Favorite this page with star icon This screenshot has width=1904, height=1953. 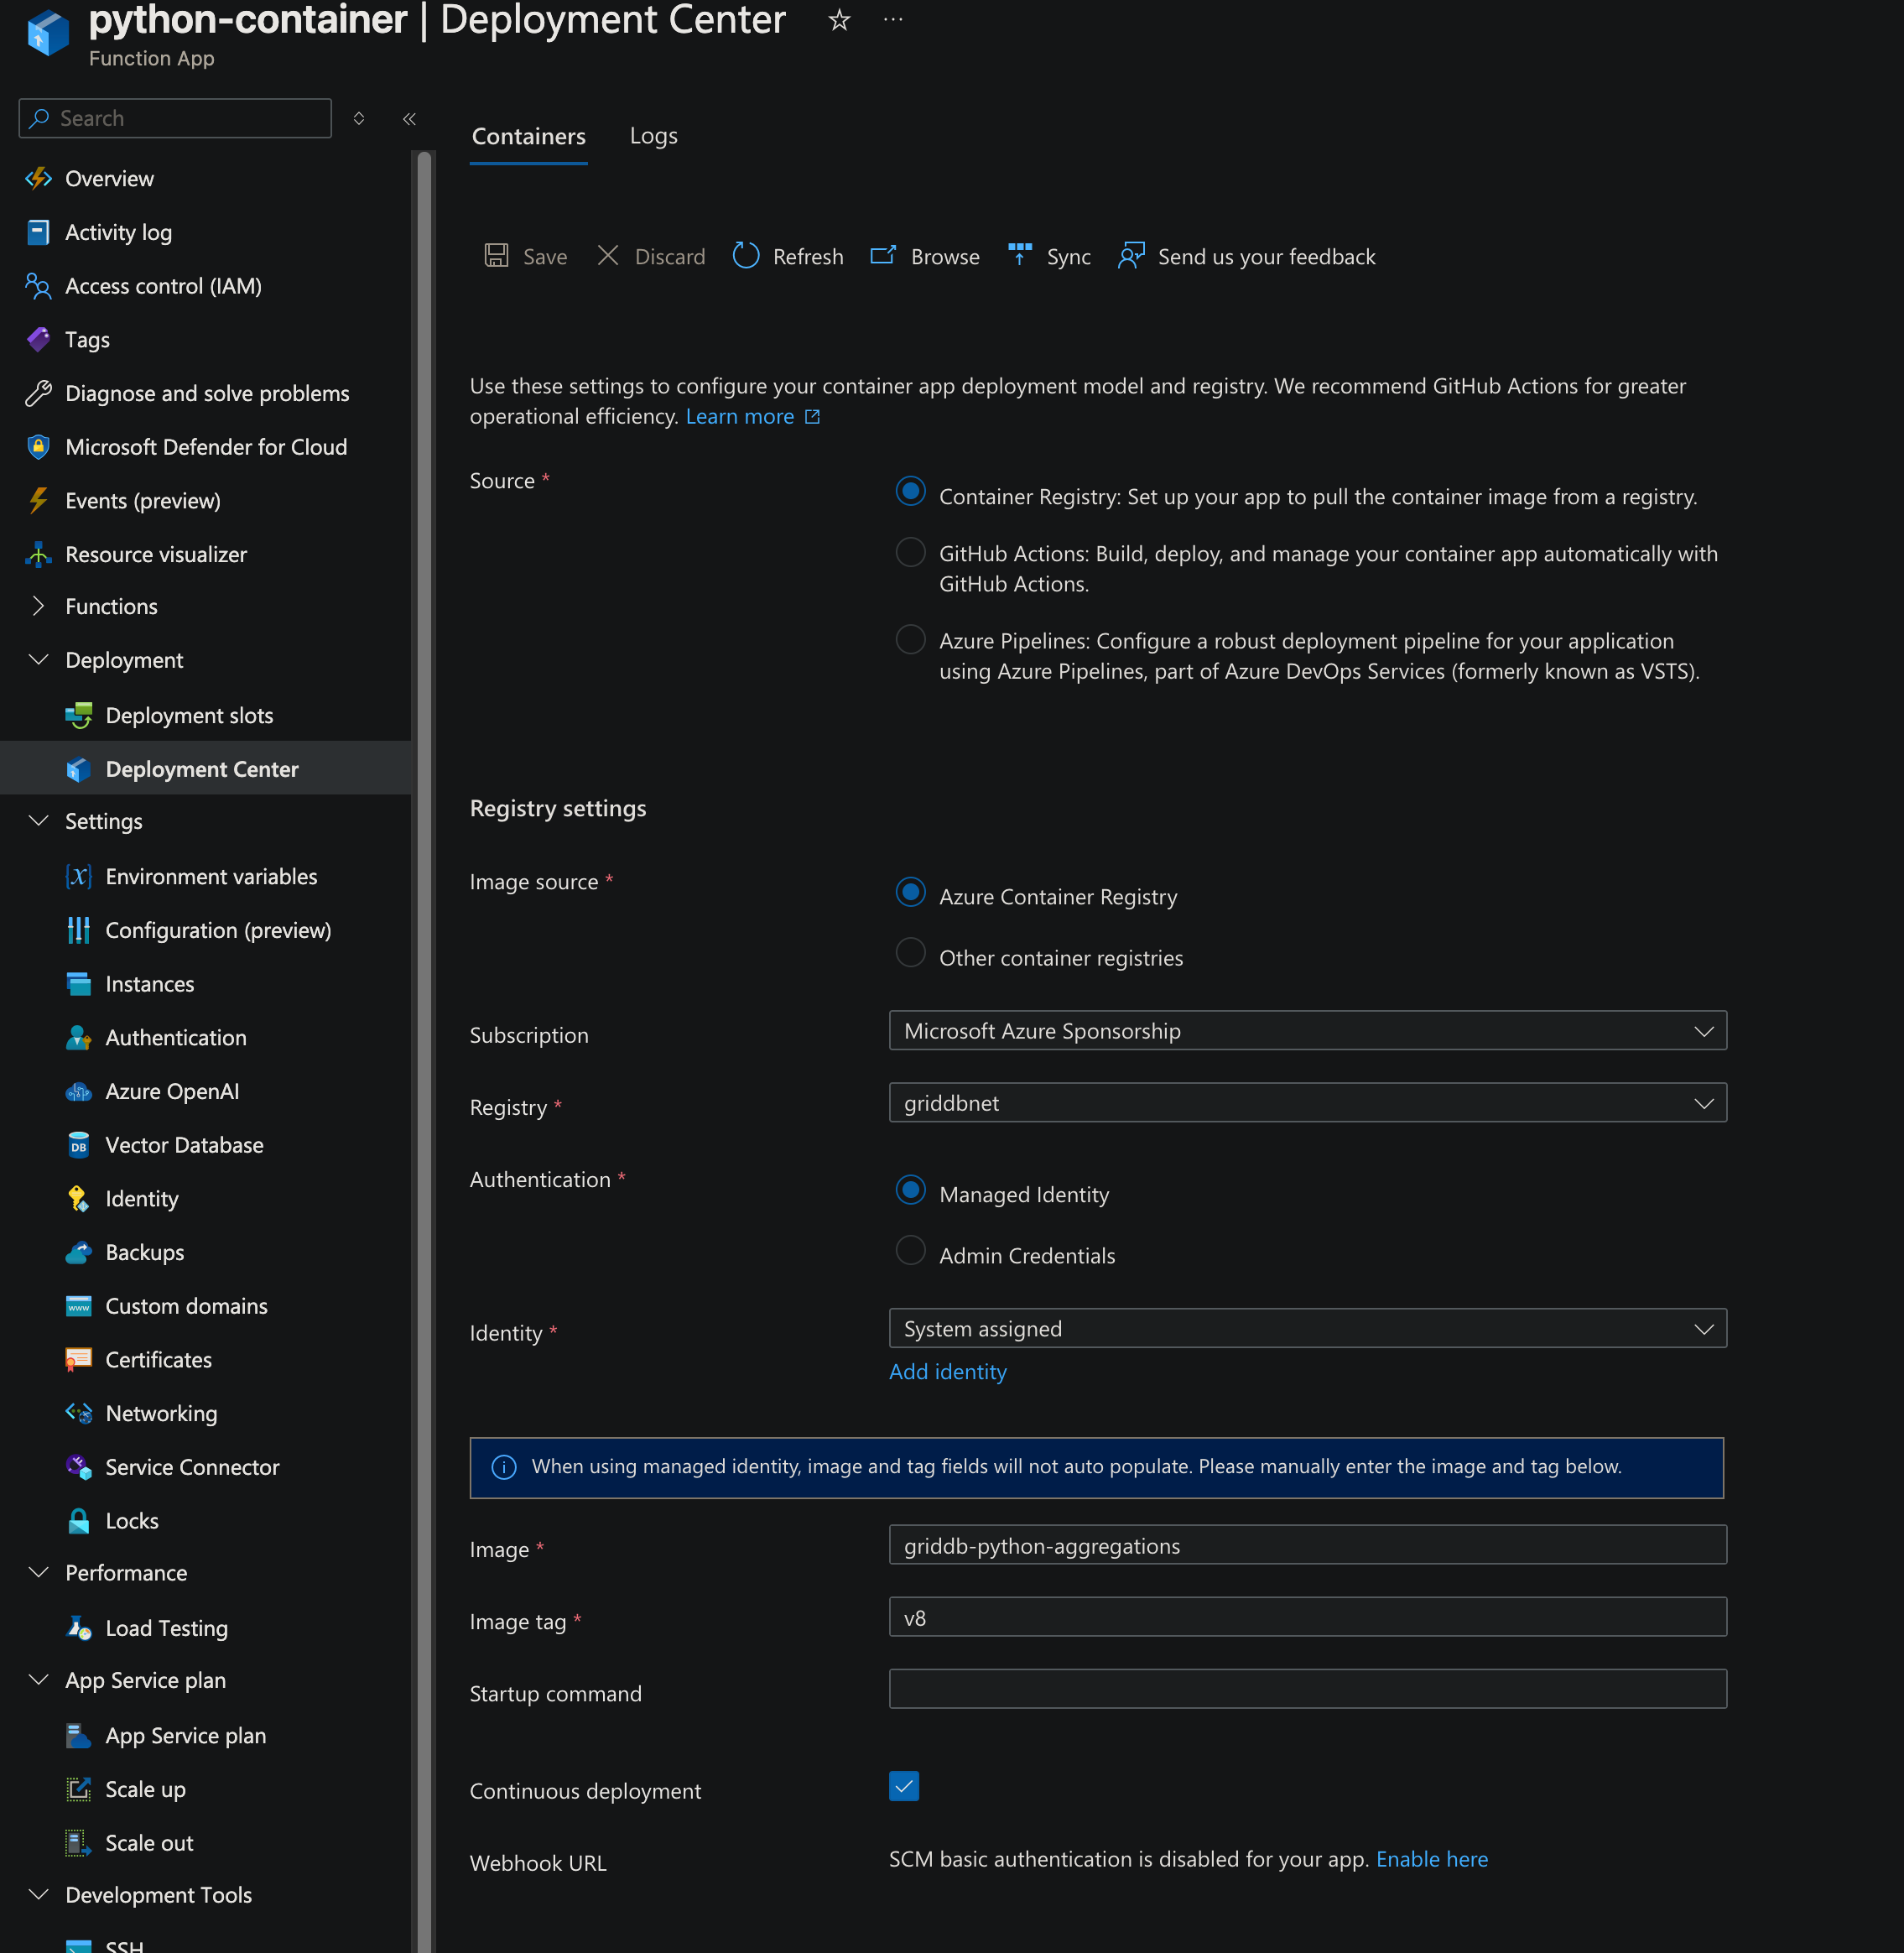coord(839,20)
